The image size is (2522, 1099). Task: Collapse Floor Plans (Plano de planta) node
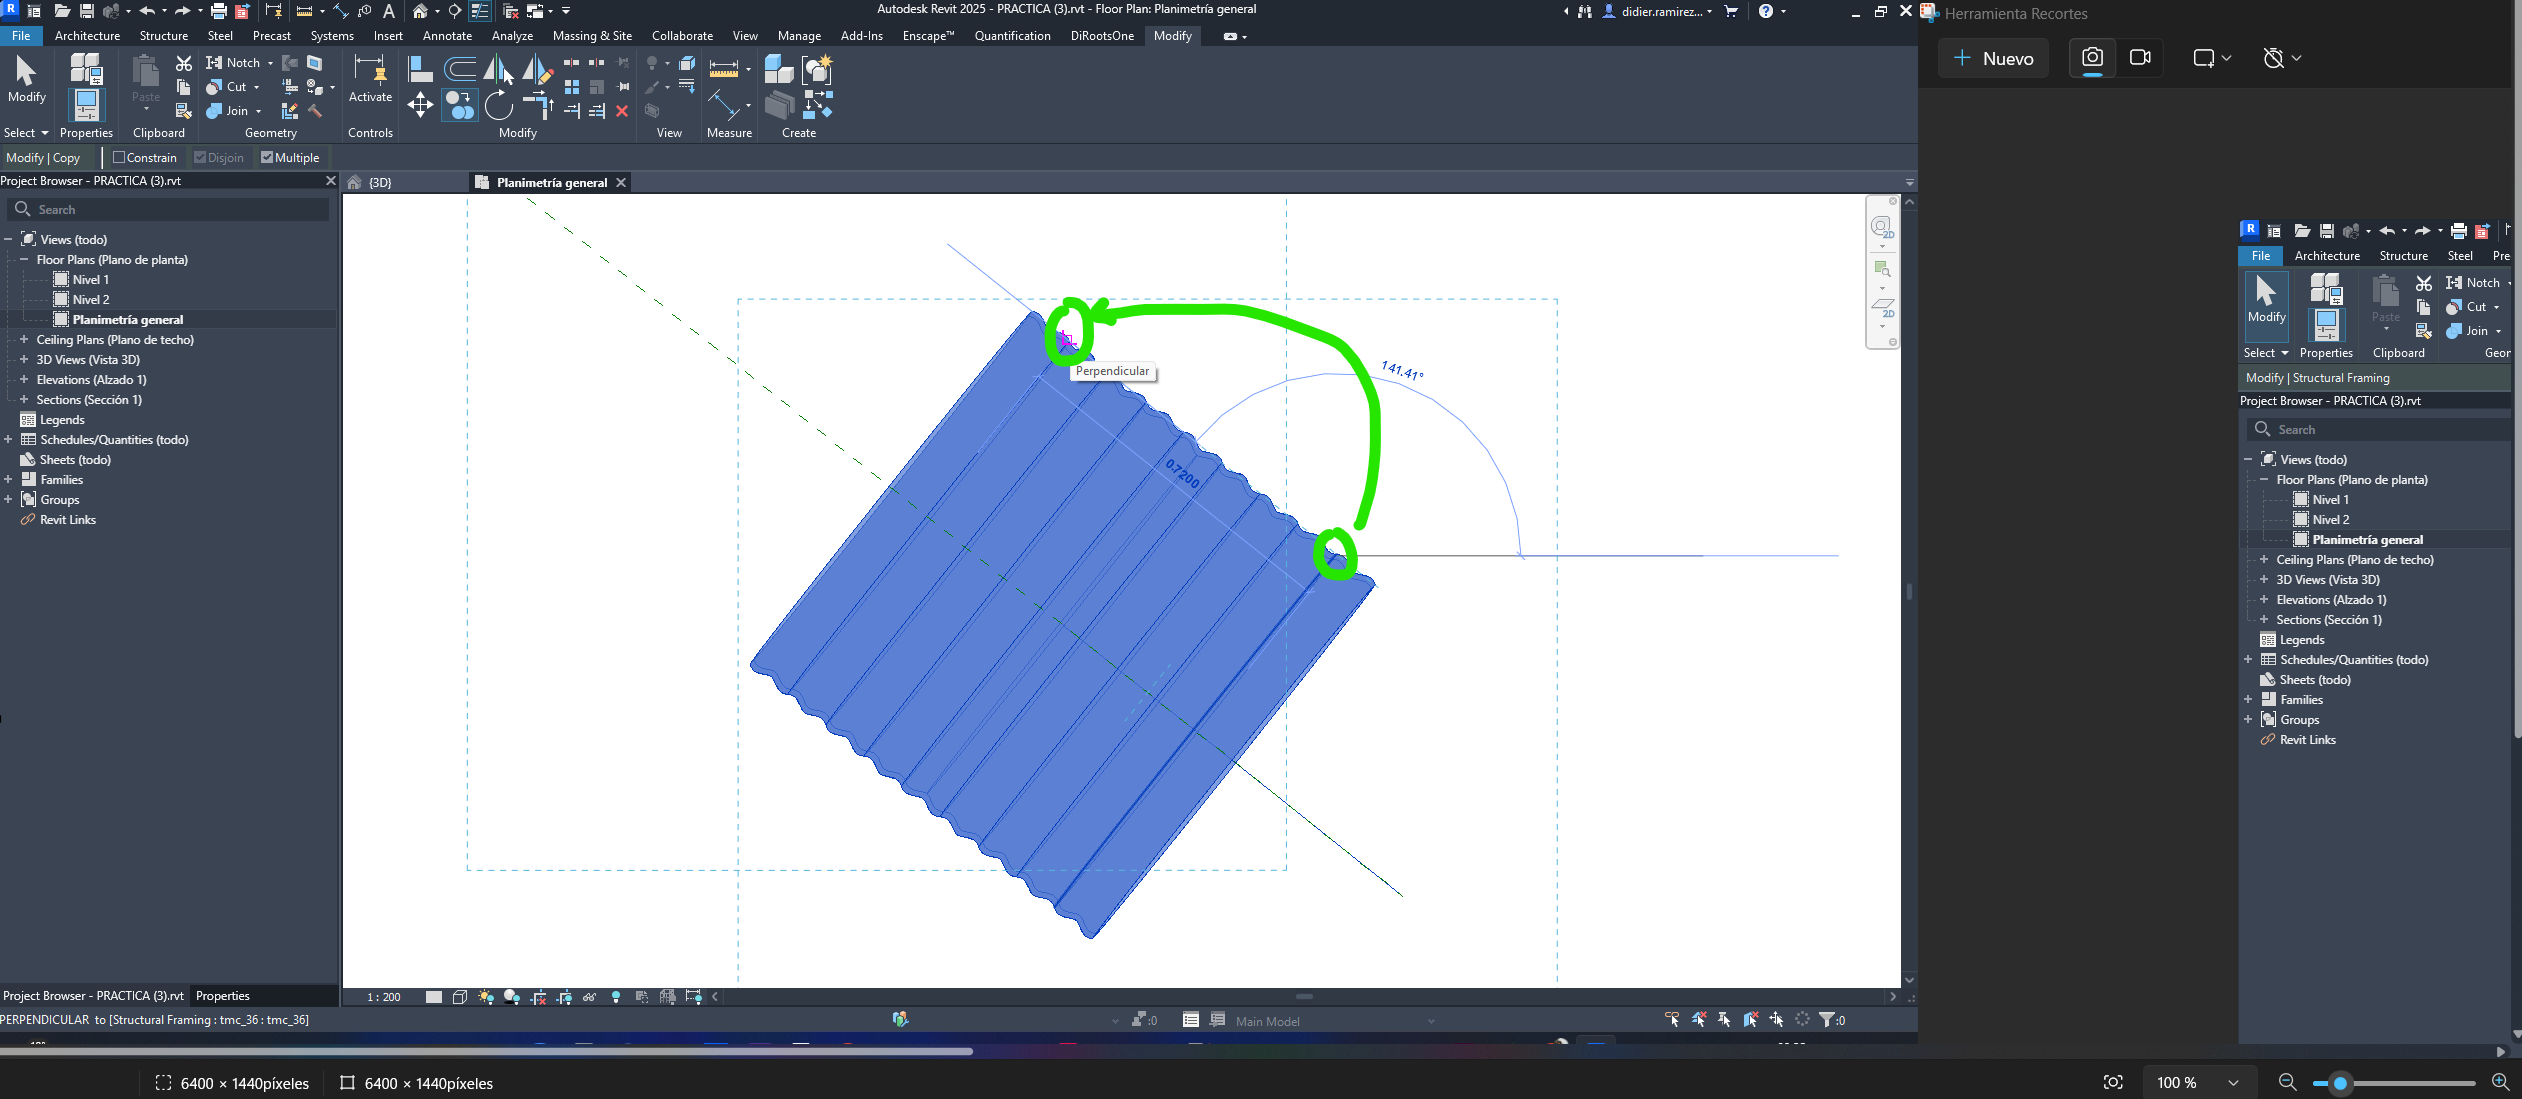(x=24, y=259)
